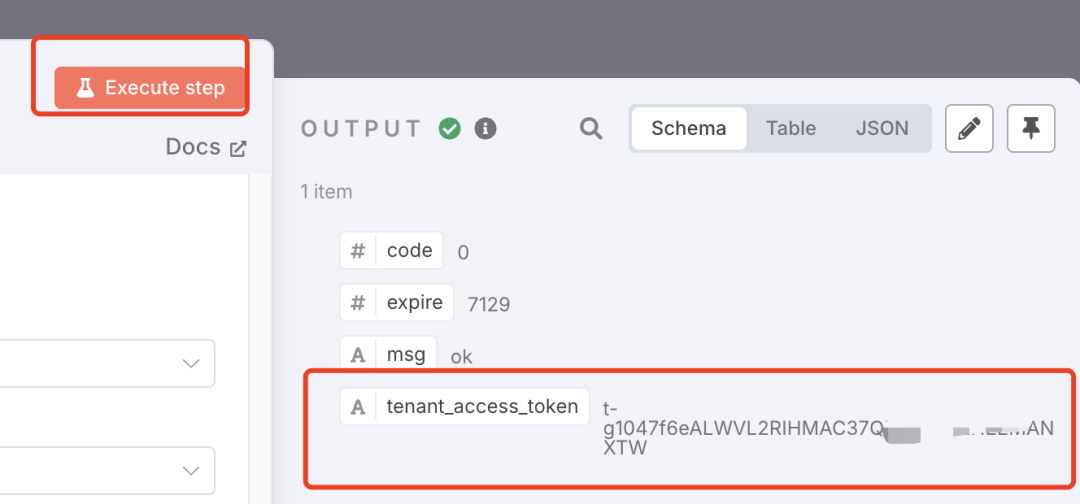The width and height of the screenshot is (1080, 504).
Task: Click the green success checkmark icon
Action: pos(450,128)
